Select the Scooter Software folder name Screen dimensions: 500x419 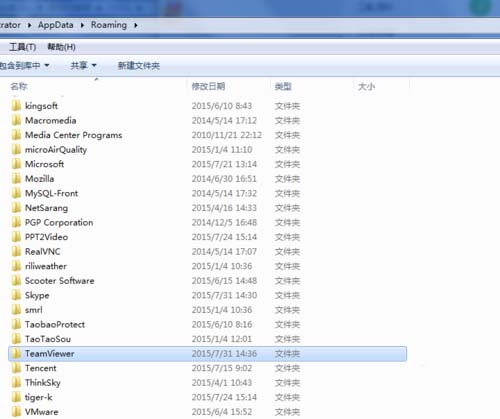[60, 281]
